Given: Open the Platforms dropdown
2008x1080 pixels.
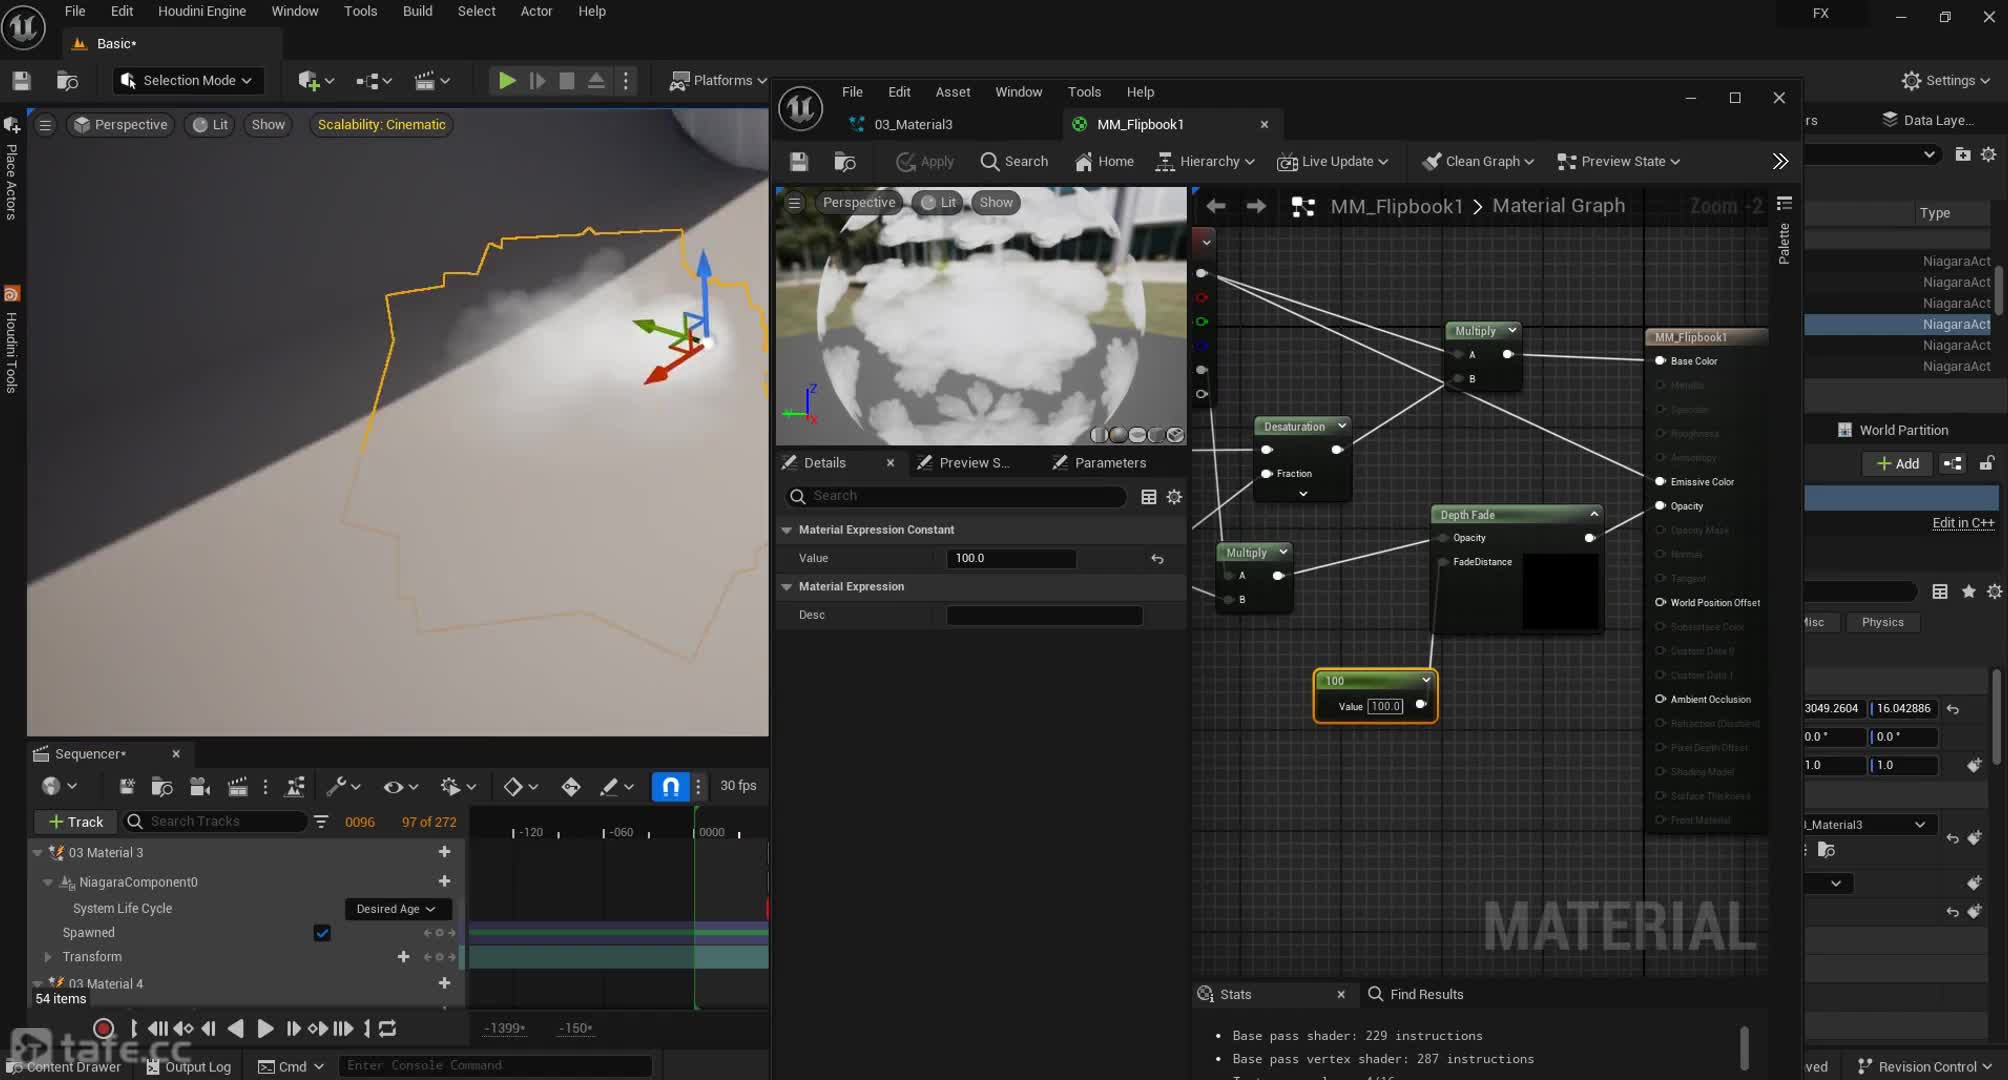Looking at the screenshot, I should [718, 81].
